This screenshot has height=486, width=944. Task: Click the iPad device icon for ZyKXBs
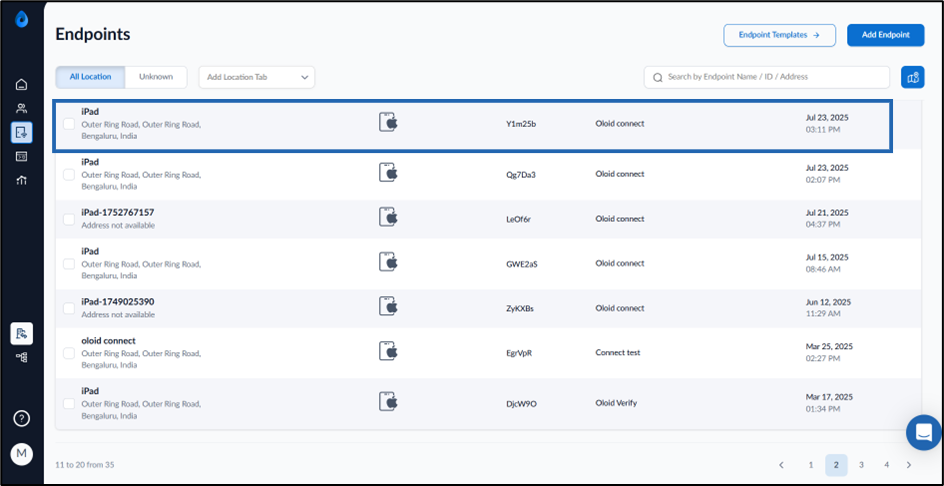coord(388,306)
